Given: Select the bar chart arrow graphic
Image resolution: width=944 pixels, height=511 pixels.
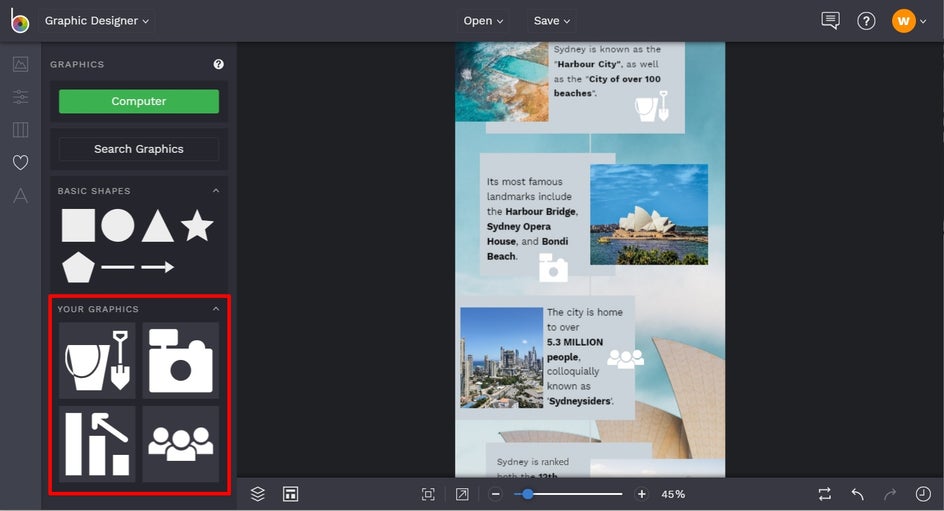Looking at the screenshot, I should 97,444.
